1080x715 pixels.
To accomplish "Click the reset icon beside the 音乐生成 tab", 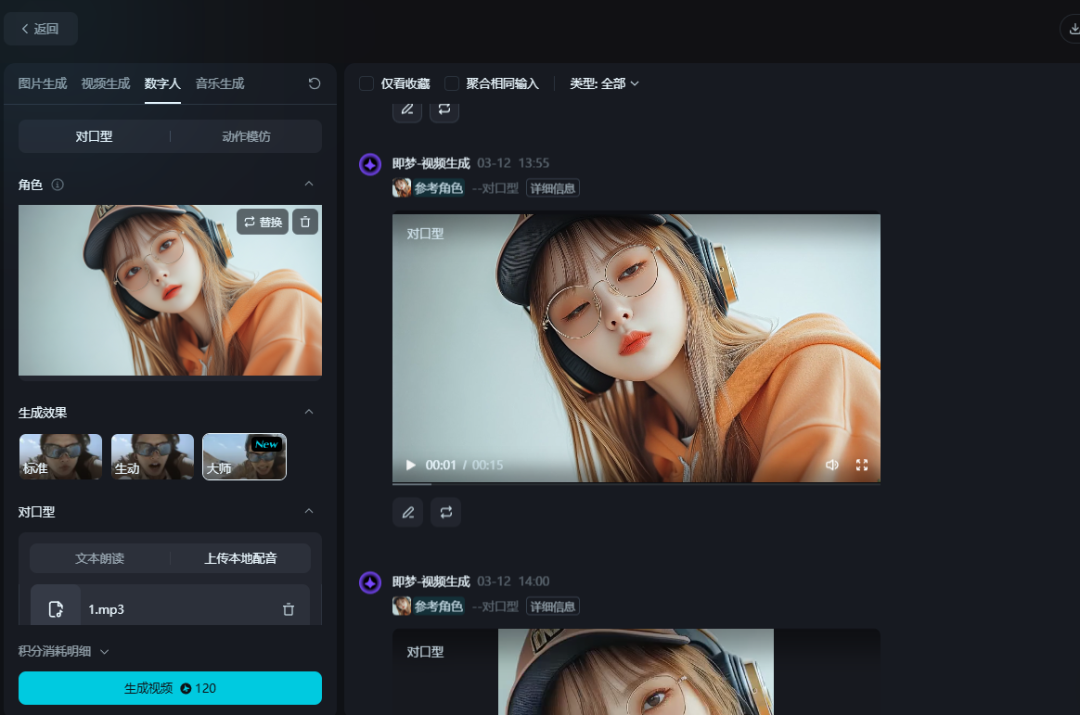I will pyautogui.click(x=314, y=83).
